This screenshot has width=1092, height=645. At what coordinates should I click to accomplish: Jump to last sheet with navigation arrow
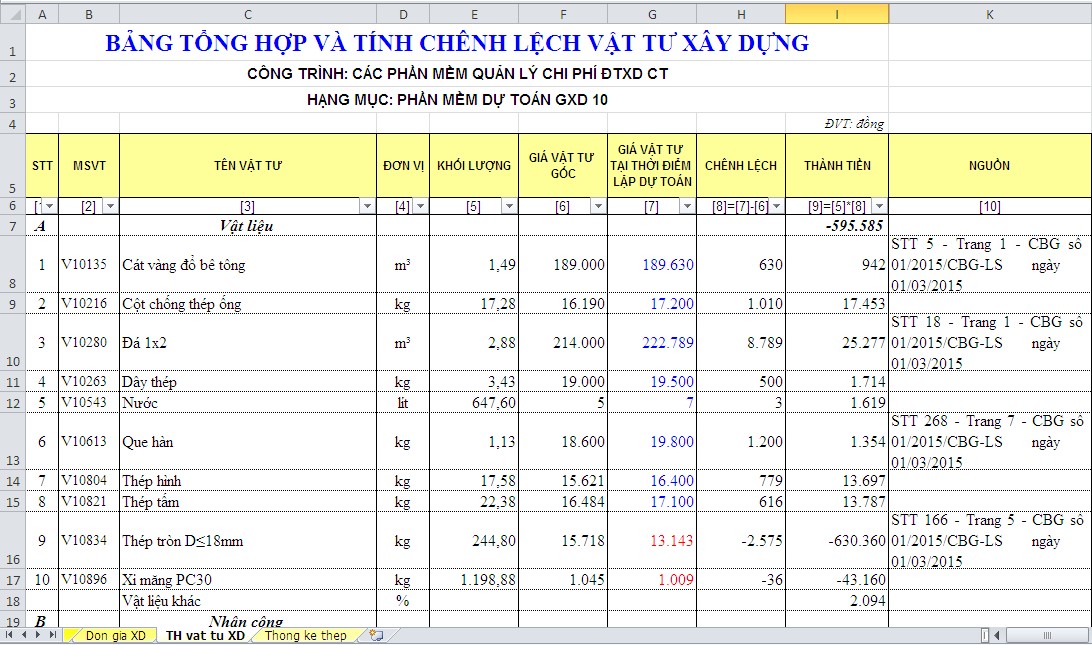51,635
